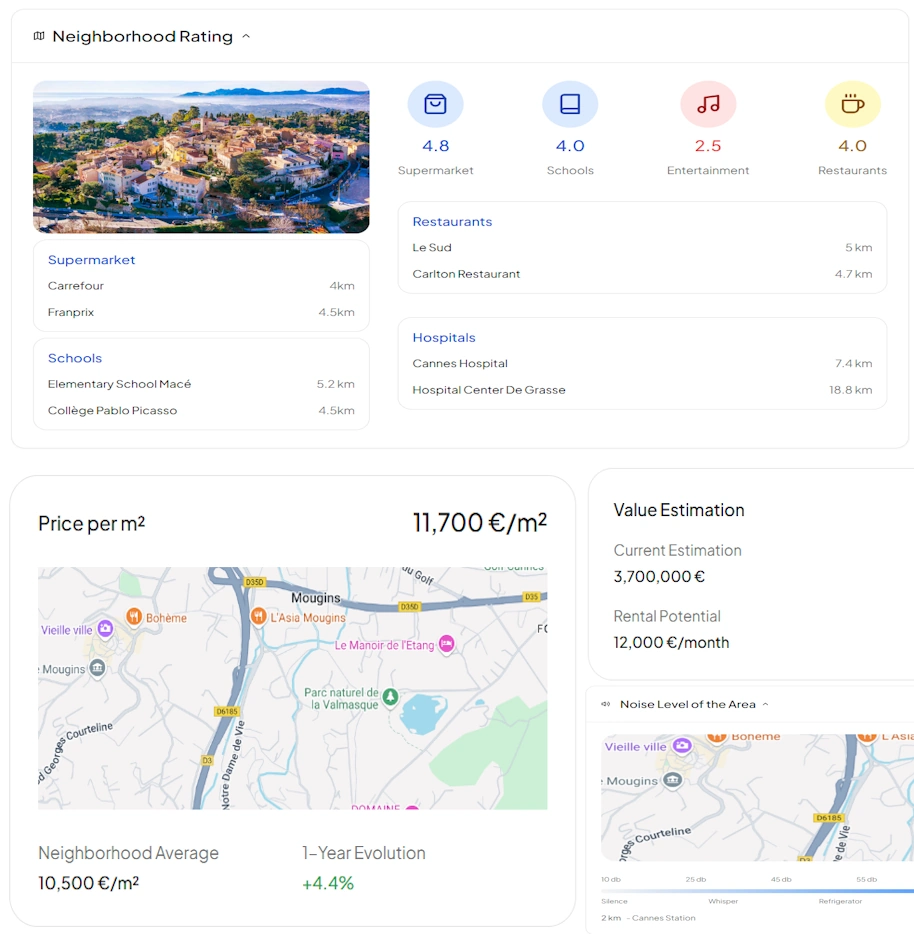Image resolution: width=914 pixels, height=934 pixels.
Task: Click Elementary School Macé entry
Action: pos(201,384)
